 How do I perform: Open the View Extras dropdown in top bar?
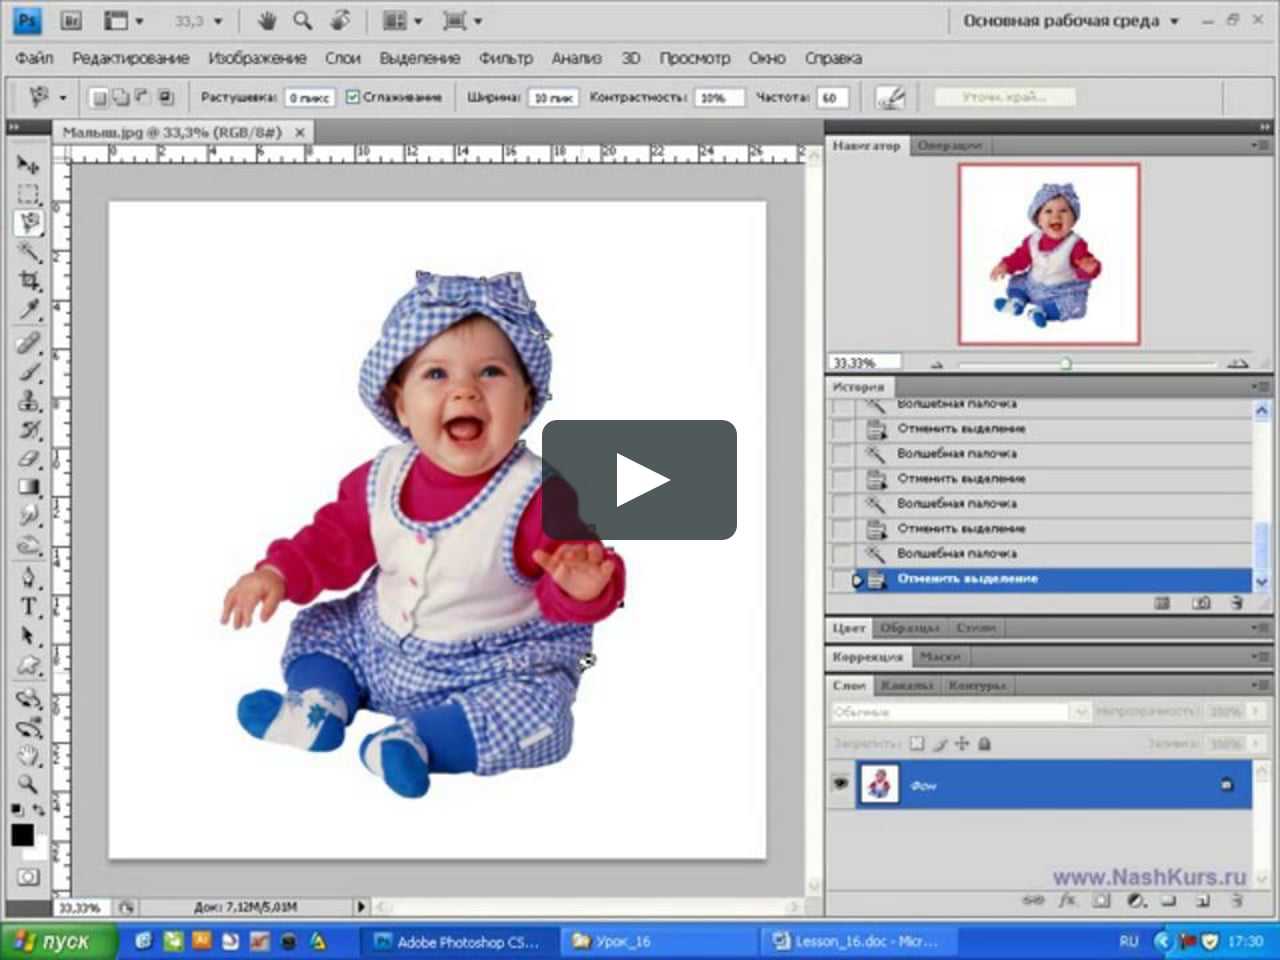tap(124, 20)
